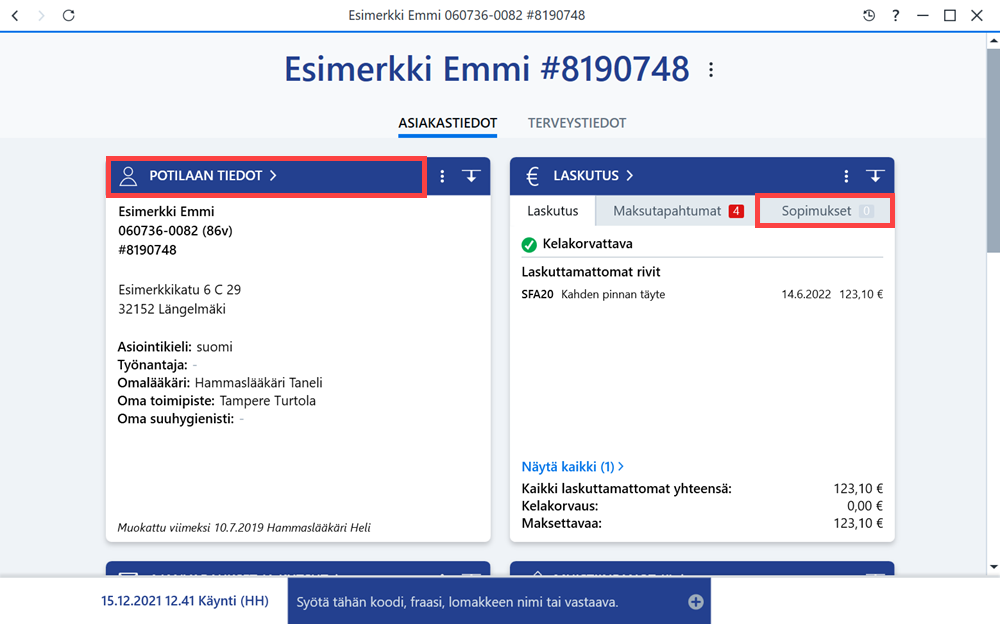Open the history clock icon
The image size is (1000, 624).
869,15
